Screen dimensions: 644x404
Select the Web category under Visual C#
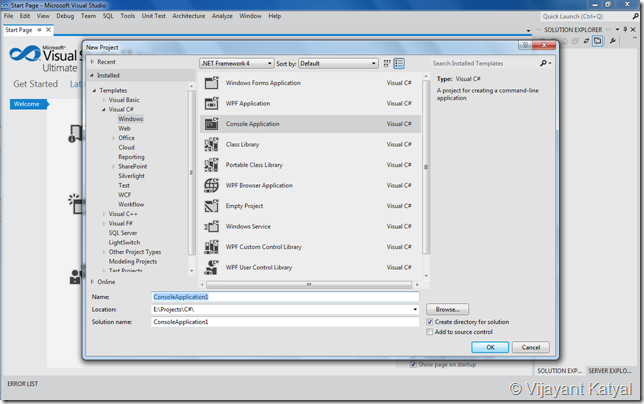click(x=124, y=129)
